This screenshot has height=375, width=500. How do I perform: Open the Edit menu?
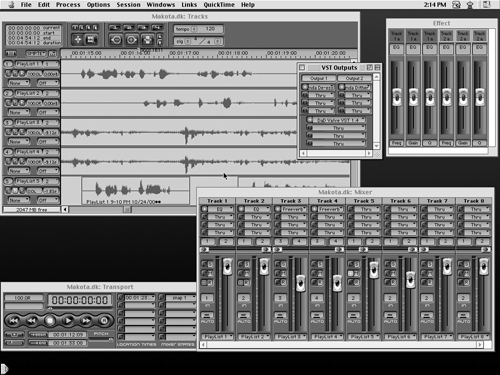[x=44, y=5]
